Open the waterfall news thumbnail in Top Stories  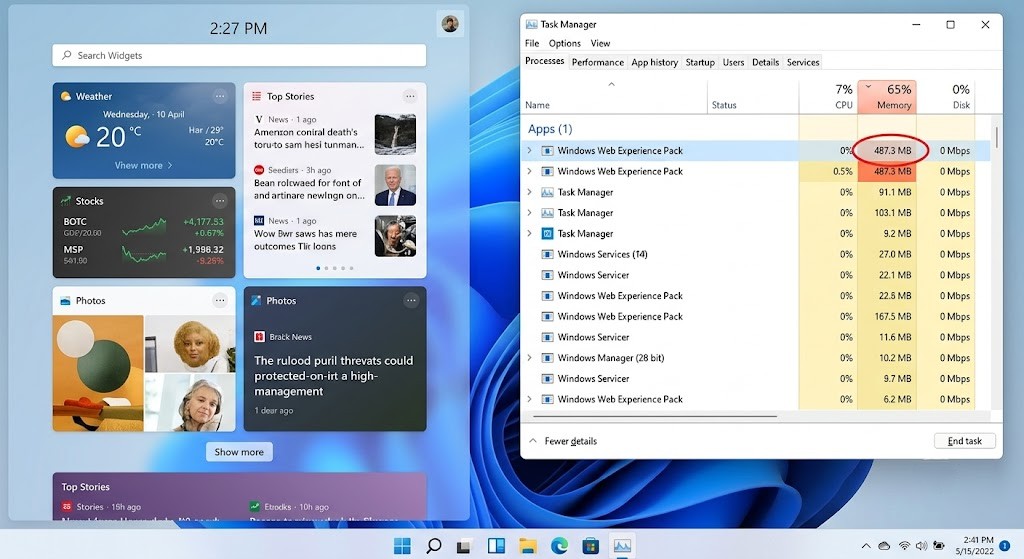click(x=395, y=135)
